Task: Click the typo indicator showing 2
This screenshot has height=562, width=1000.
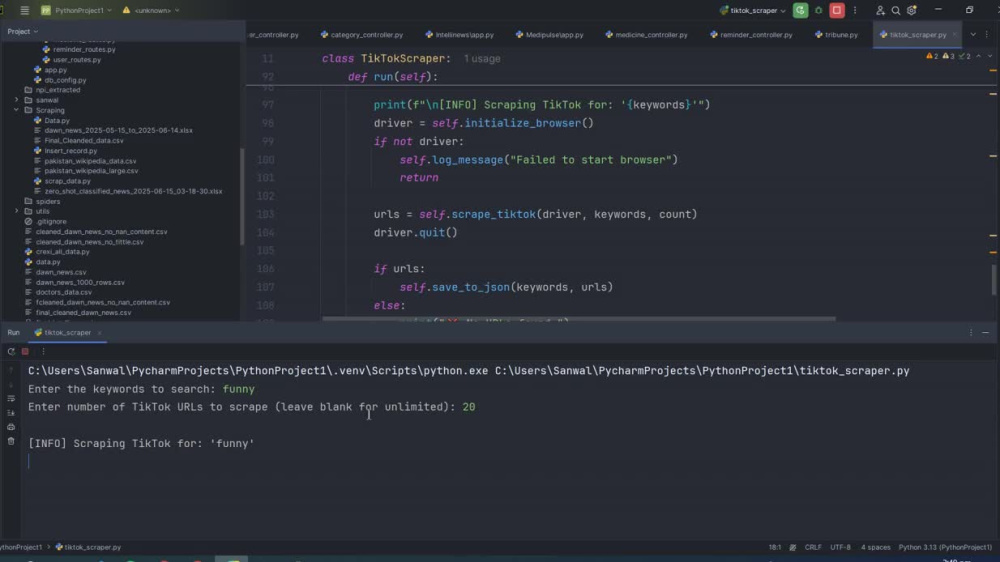Action: pyautogui.click(x=964, y=56)
